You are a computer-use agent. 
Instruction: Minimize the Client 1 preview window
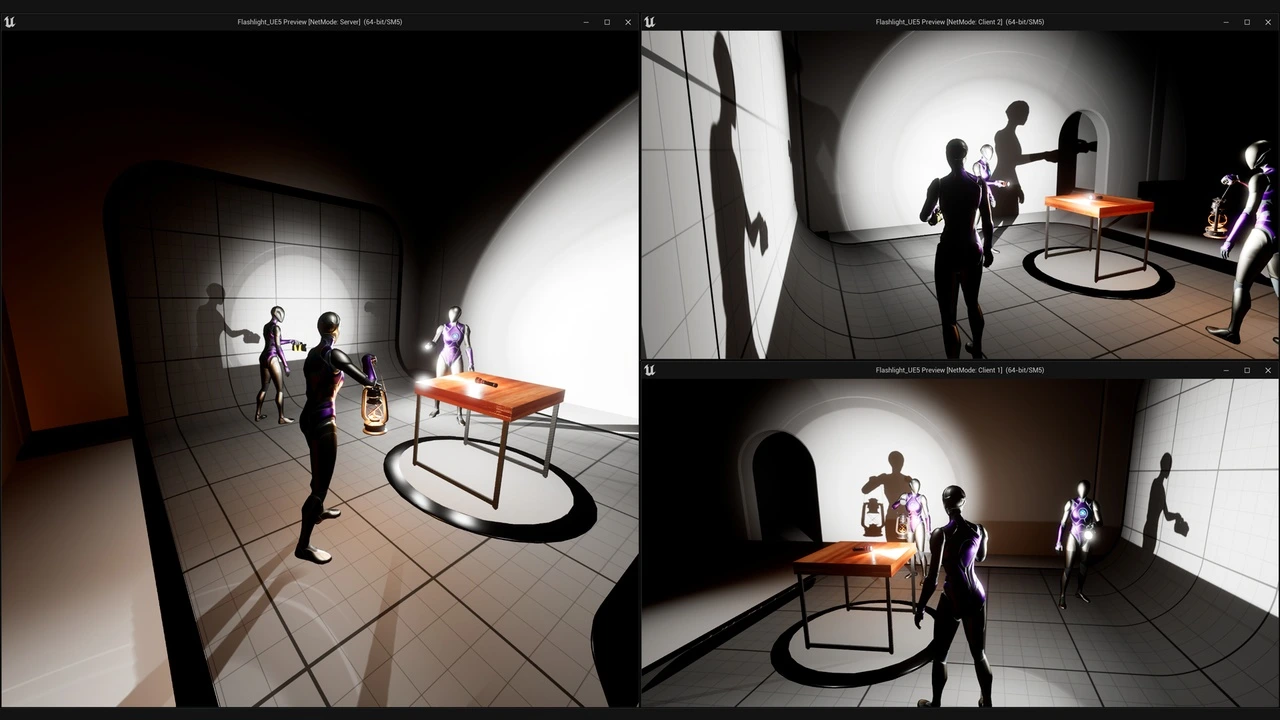1226,370
